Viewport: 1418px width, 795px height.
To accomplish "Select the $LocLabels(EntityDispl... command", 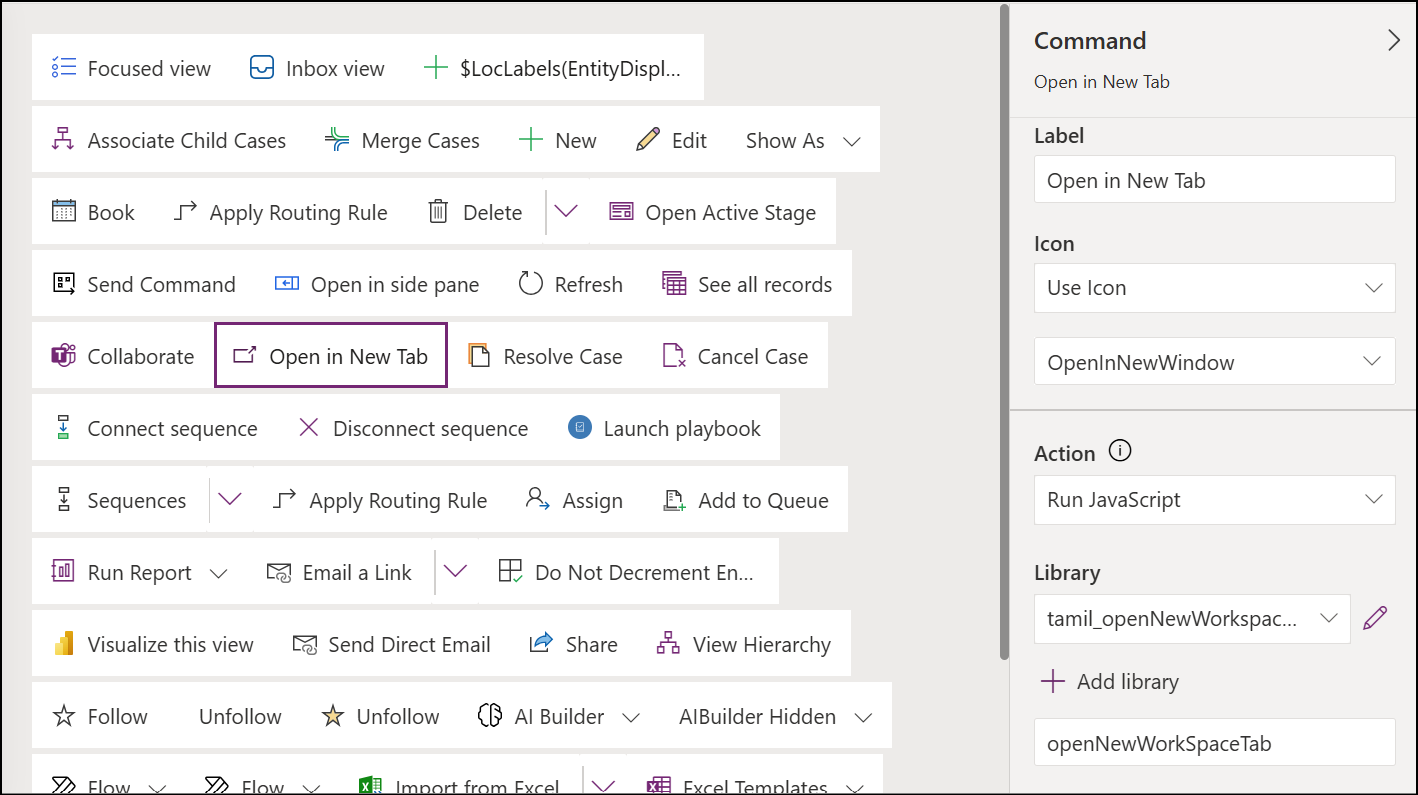I will click(553, 68).
